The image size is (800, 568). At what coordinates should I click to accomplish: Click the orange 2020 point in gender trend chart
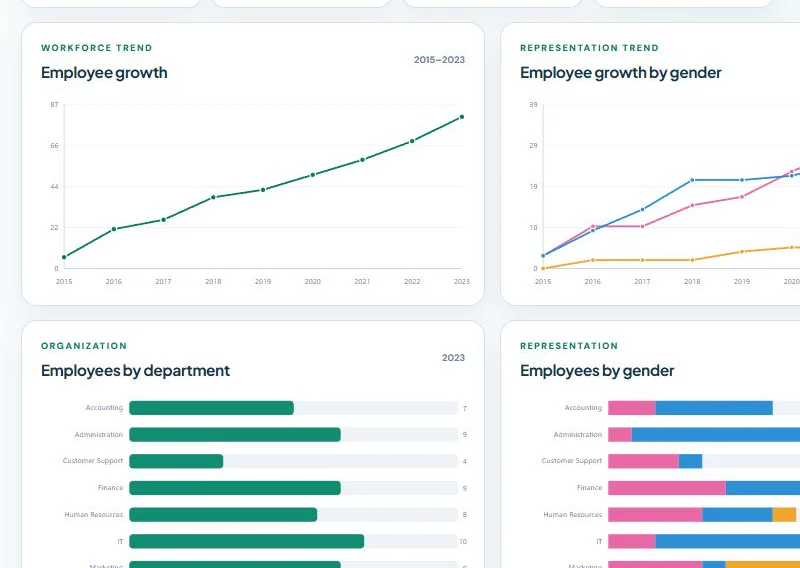coord(792,248)
